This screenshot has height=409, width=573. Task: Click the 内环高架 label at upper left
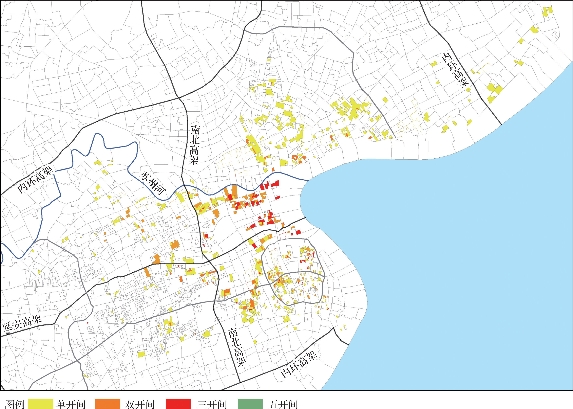coord(35,179)
